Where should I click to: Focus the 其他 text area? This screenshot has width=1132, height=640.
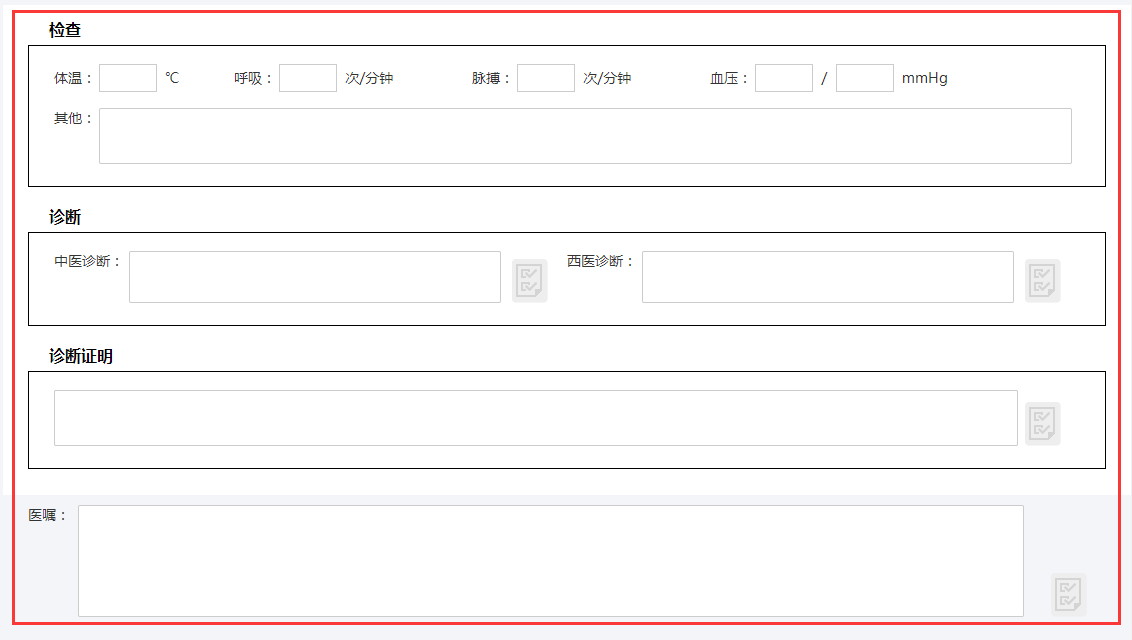click(x=585, y=136)
